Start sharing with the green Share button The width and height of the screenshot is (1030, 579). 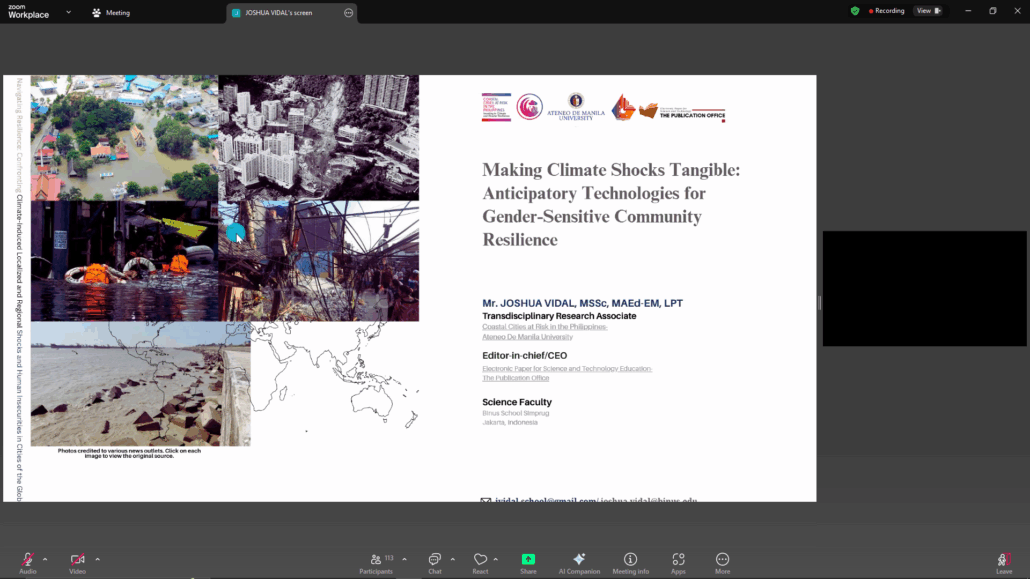coord(528,563)
